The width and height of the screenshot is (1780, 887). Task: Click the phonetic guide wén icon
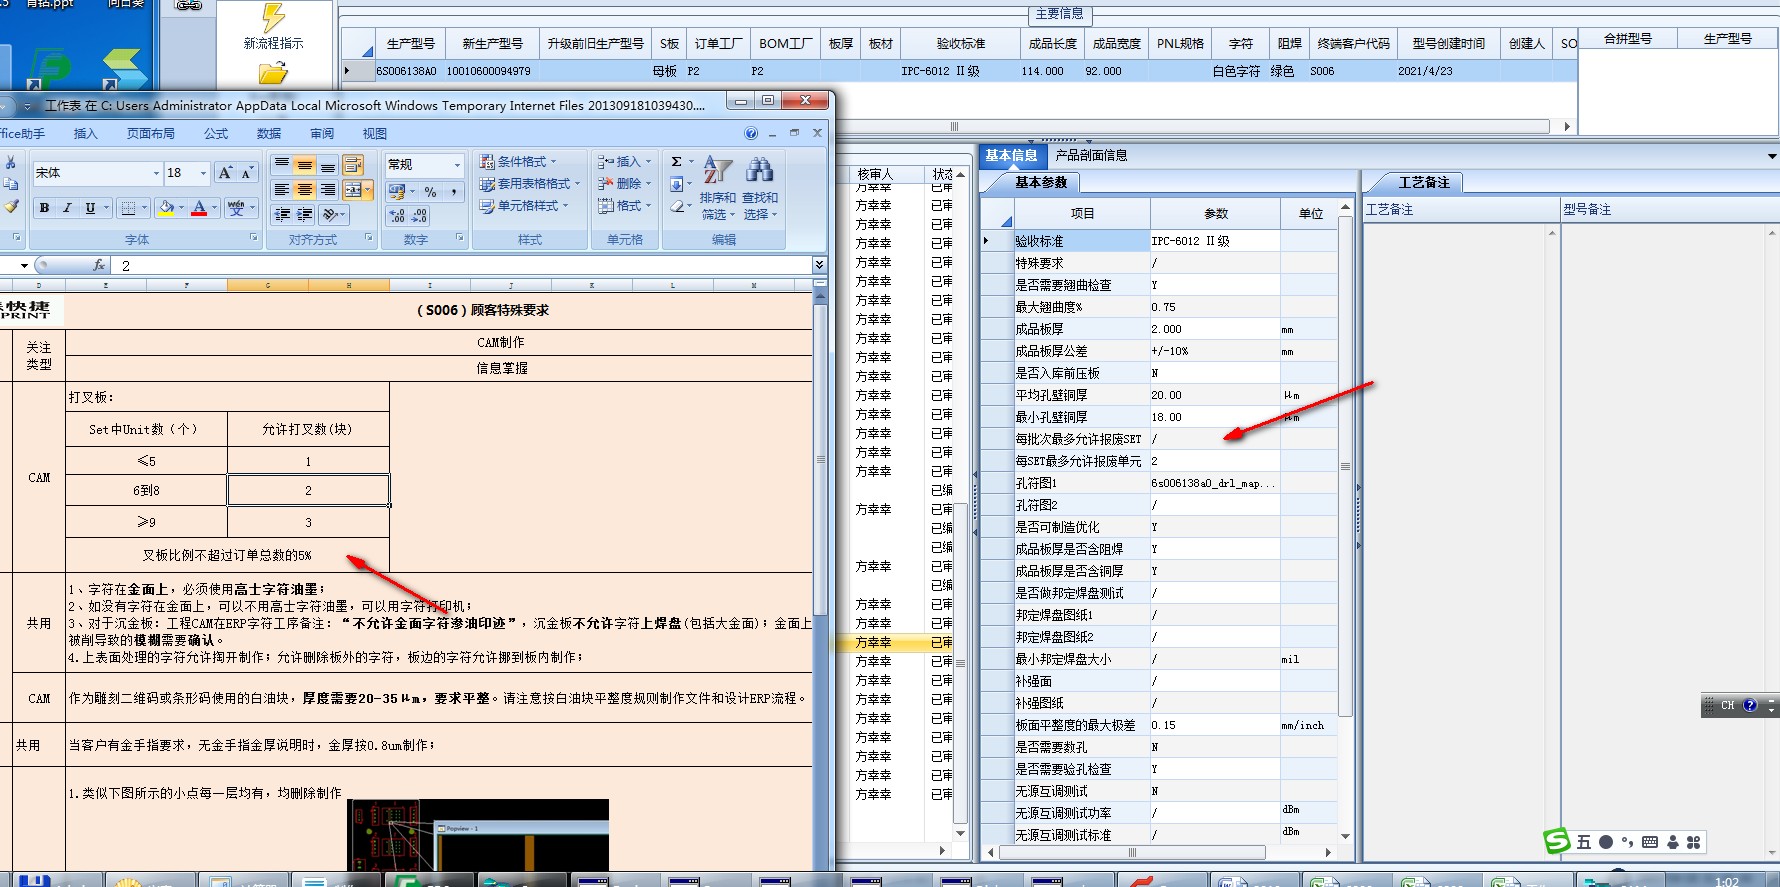tap(236, 208)
